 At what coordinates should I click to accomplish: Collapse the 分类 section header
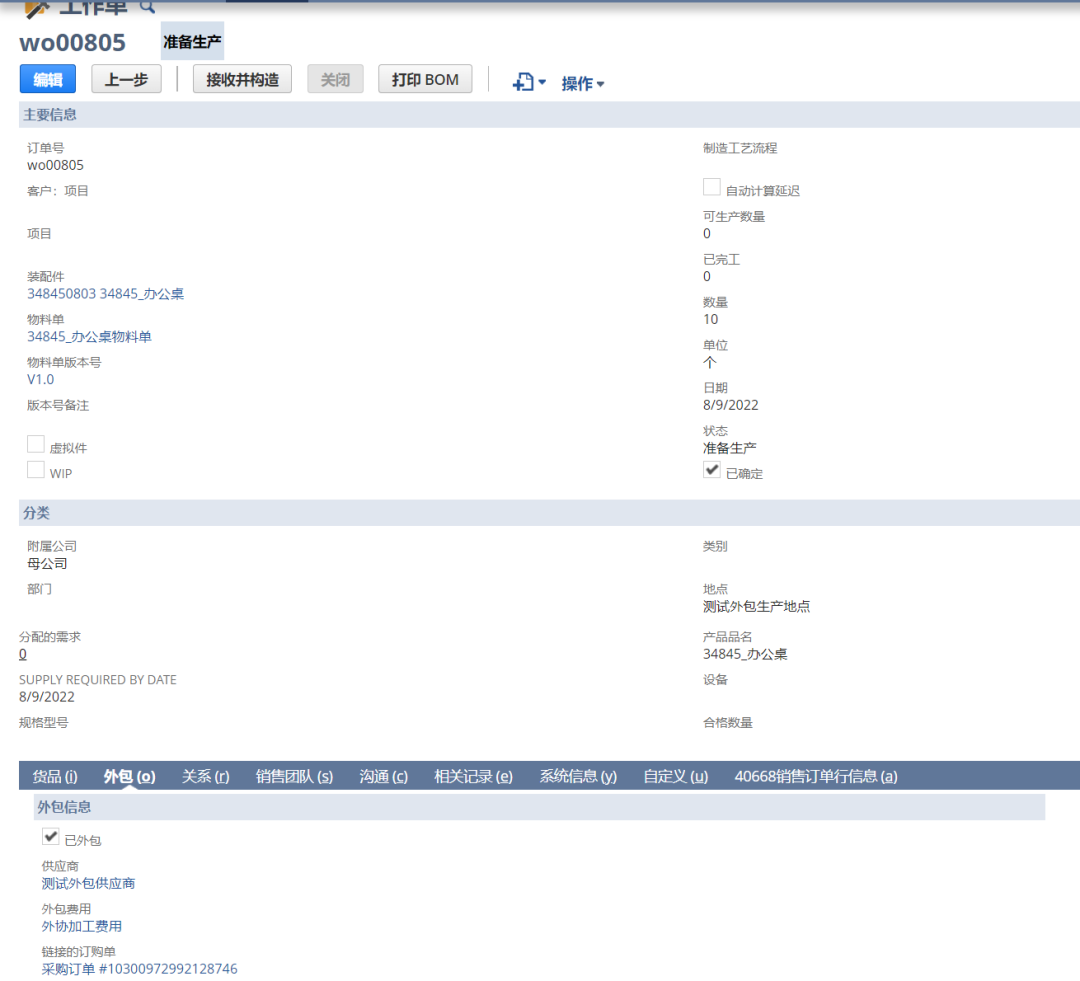pos(549,513)
